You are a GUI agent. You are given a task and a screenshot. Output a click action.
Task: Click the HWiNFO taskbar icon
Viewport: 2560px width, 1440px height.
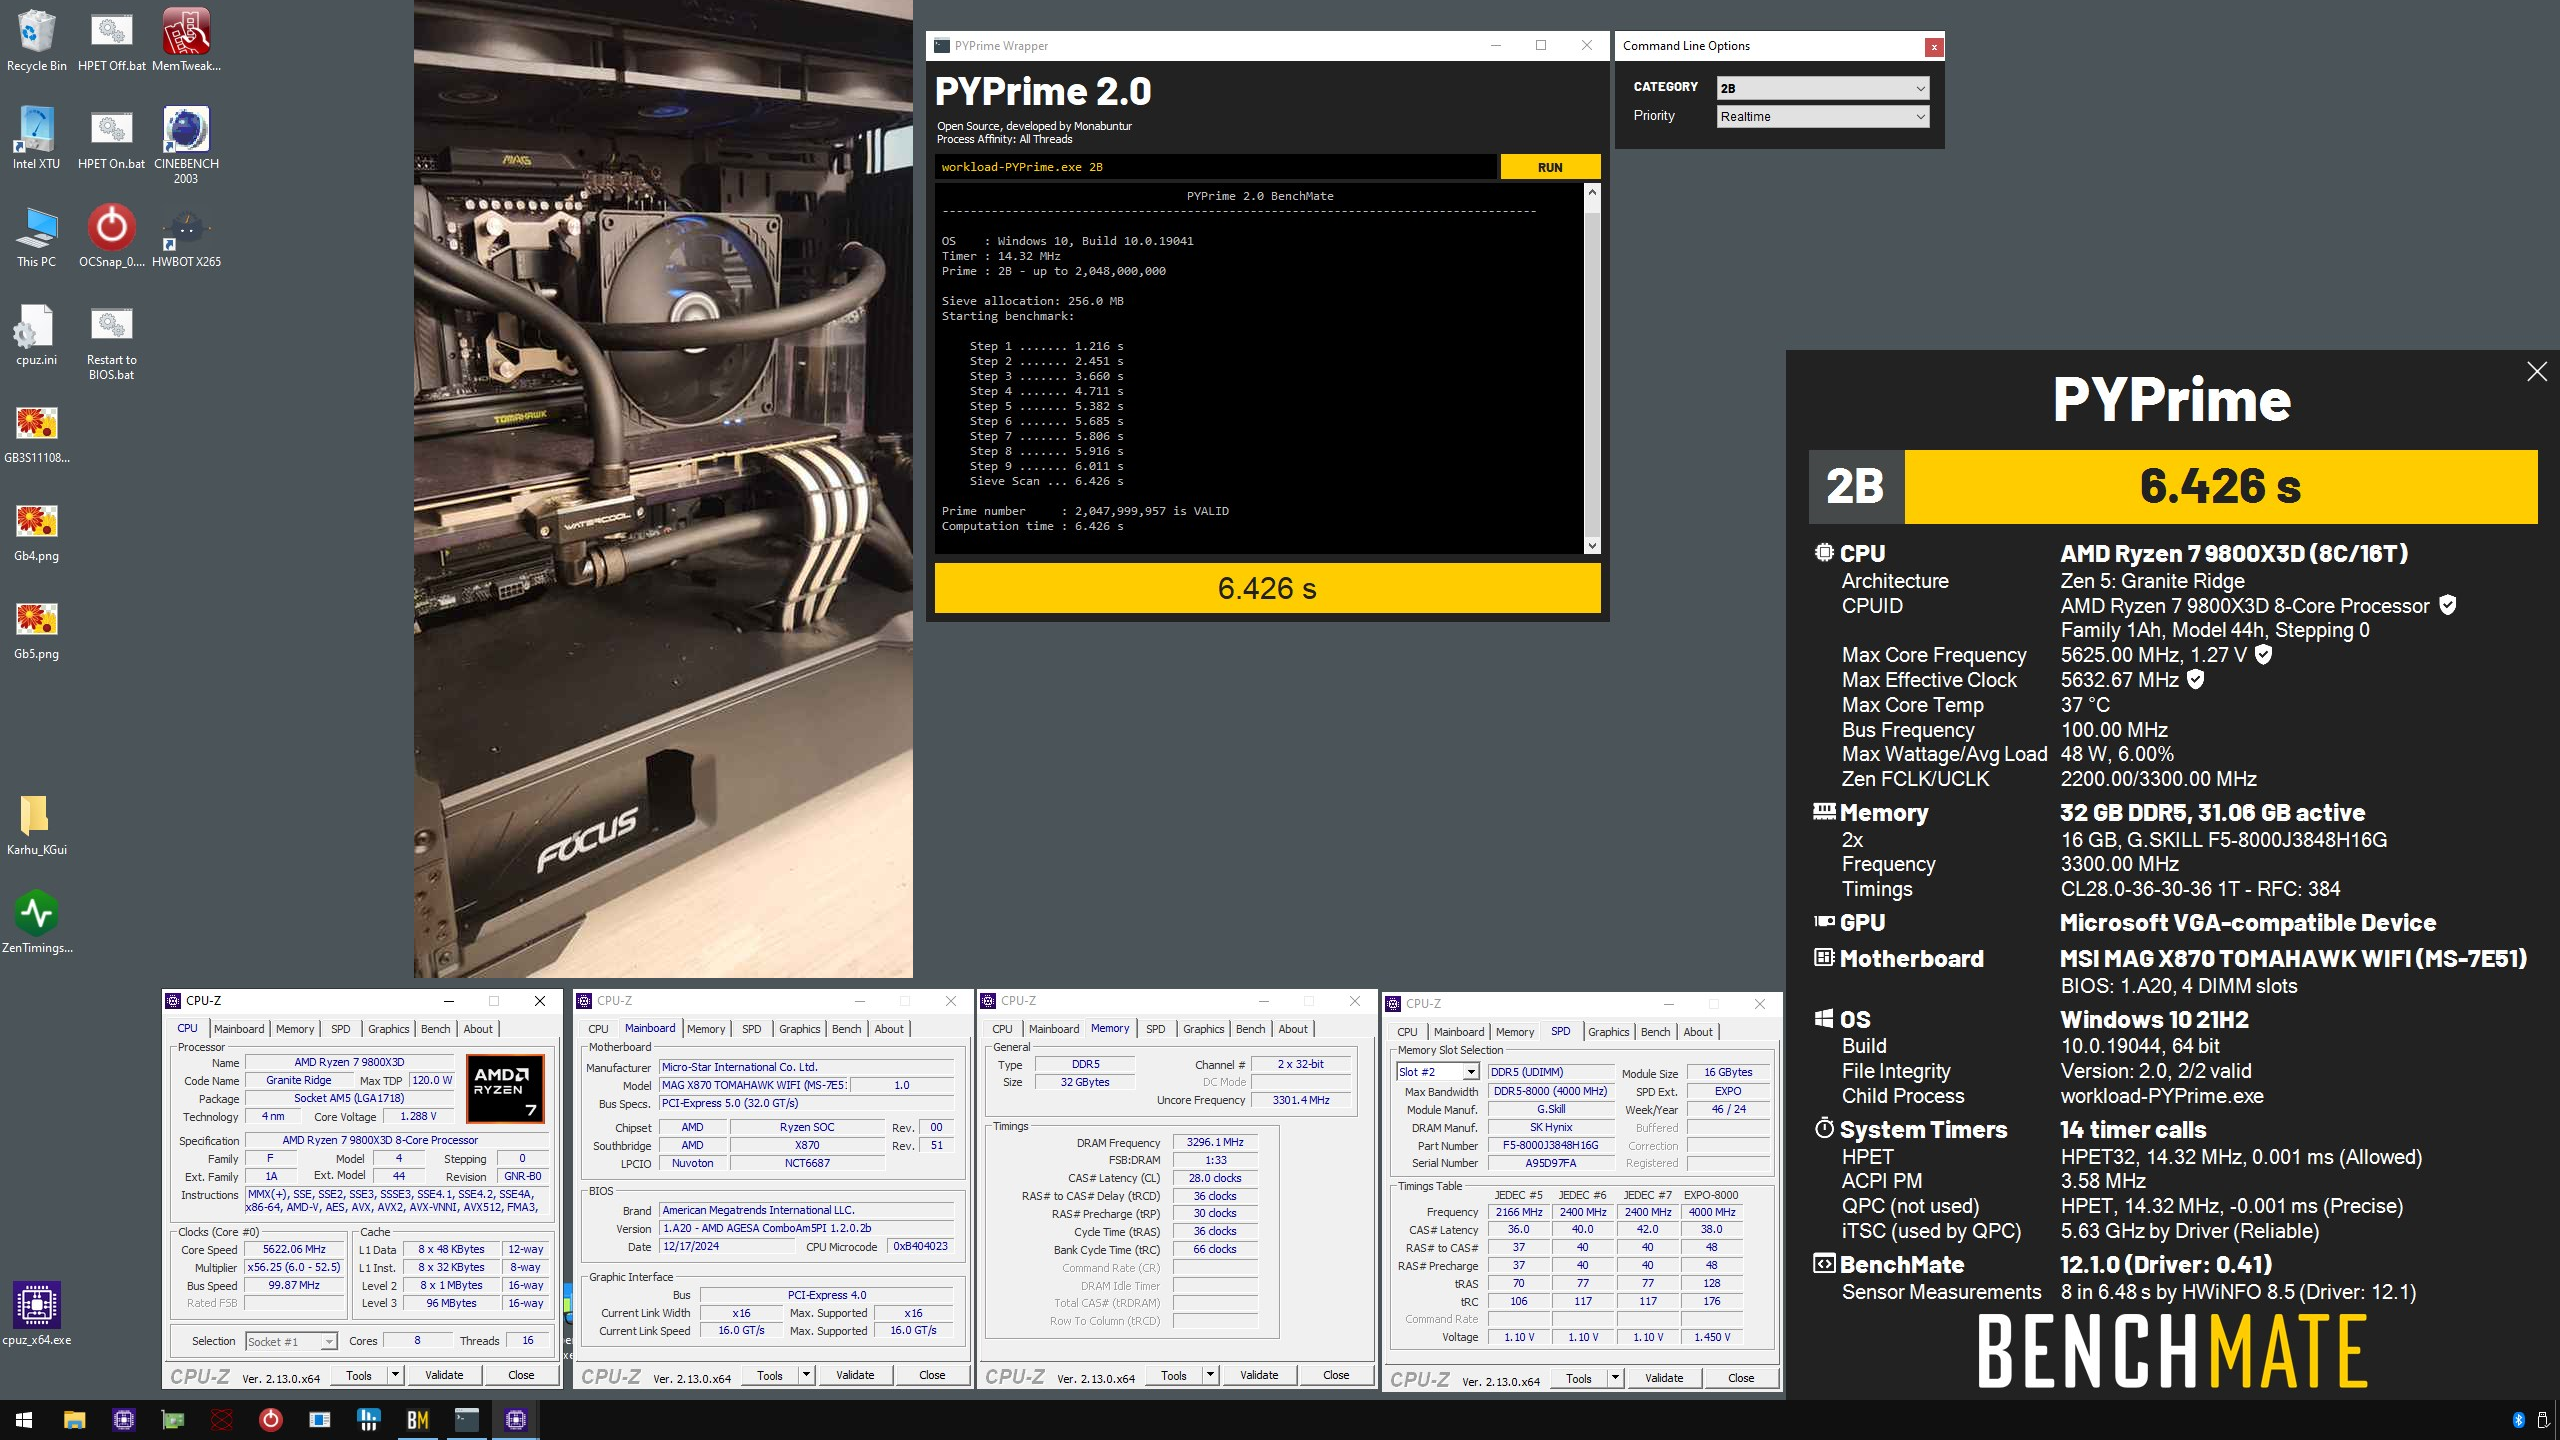click(368, 1419)
